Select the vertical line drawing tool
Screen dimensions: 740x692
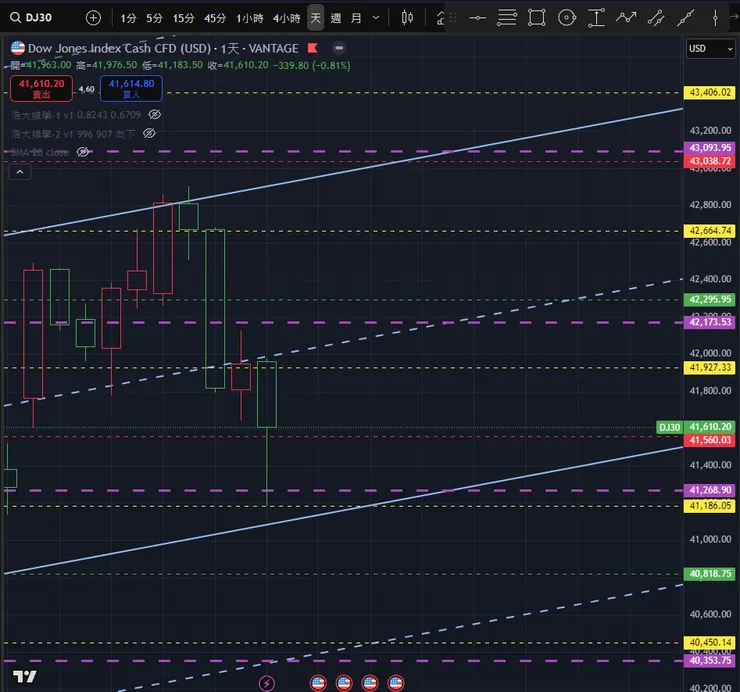[715, 18]
